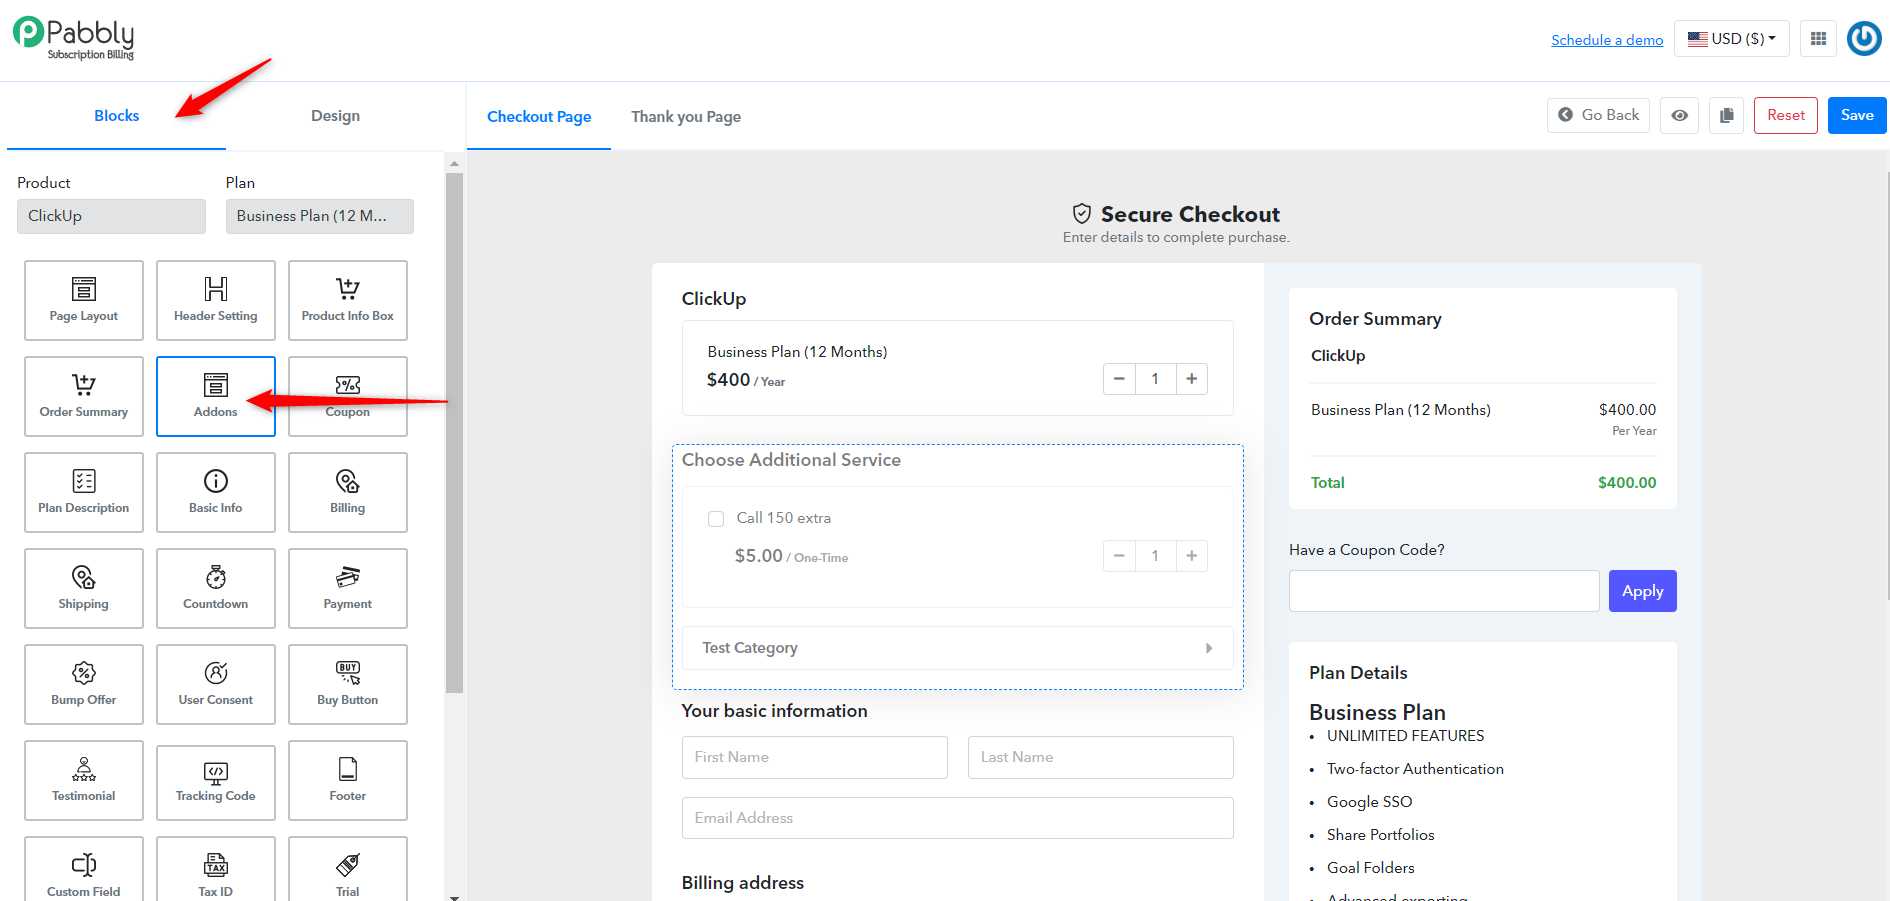Viewport: 1890px width, 901px height.
Task: Decrease Business Plan quantity with minus
Action: 1119,379
